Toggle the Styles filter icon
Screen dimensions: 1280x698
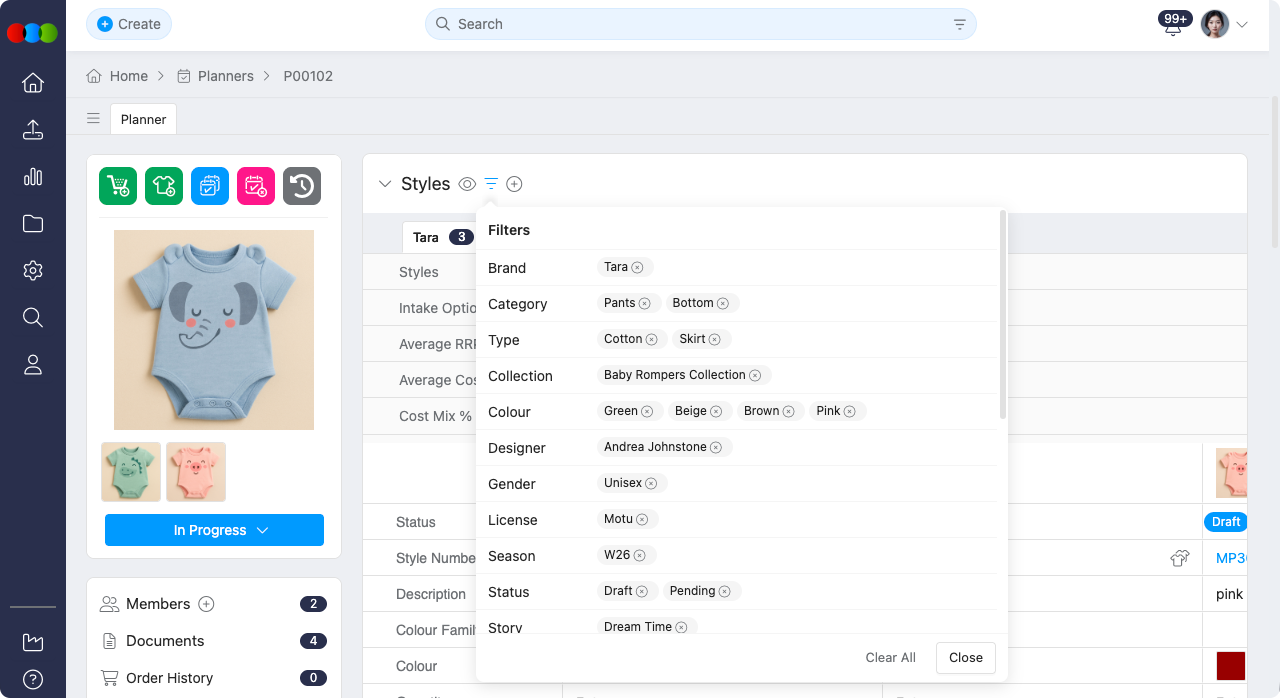490,184
